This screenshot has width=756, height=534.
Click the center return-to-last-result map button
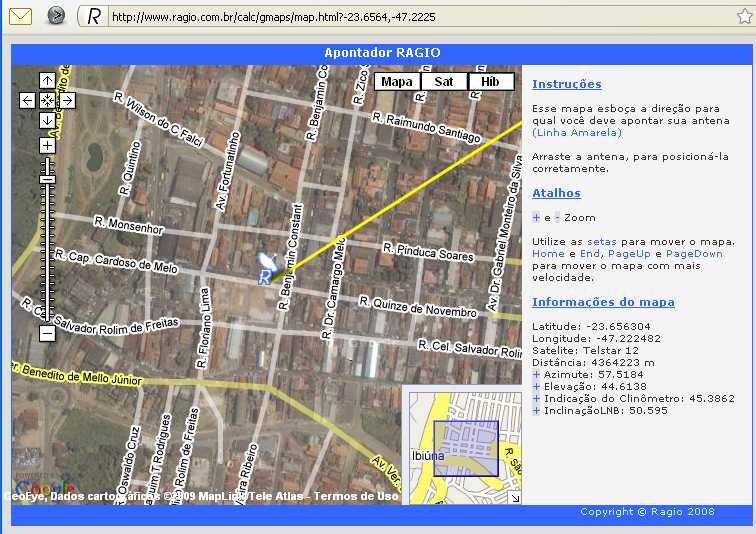[47, 100]
